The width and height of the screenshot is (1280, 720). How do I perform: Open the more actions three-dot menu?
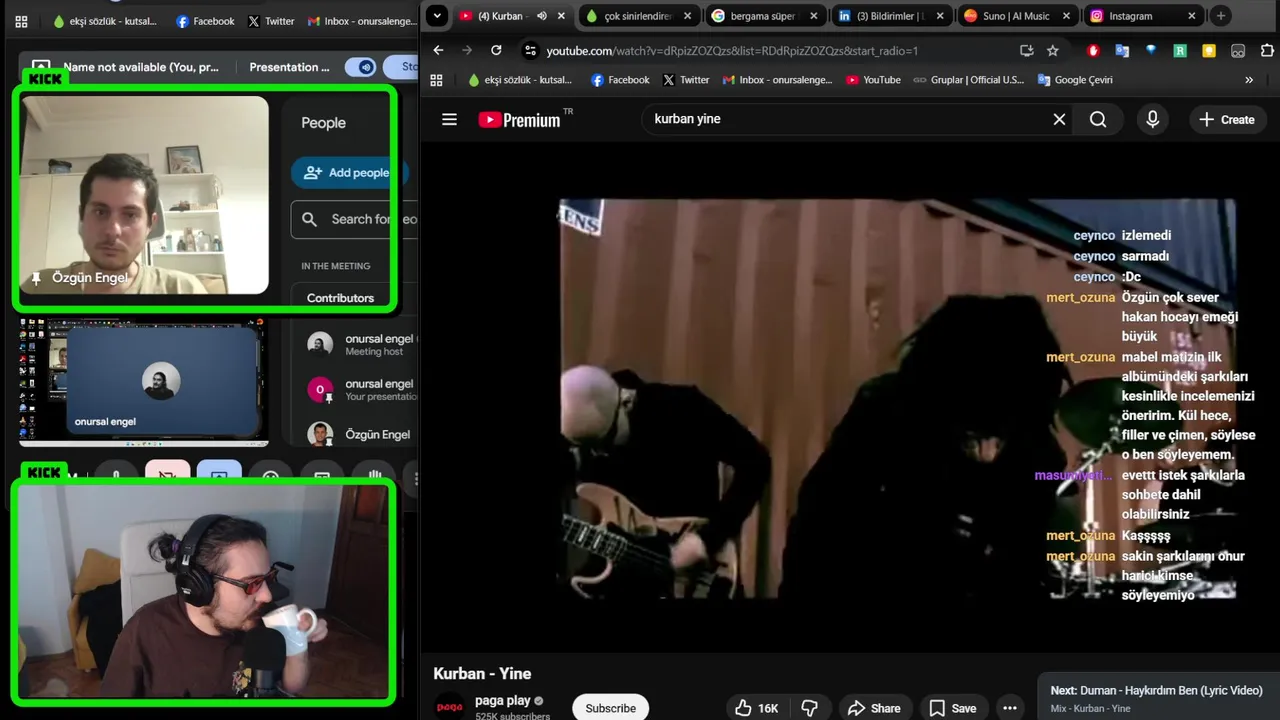tap(1010, 708)
